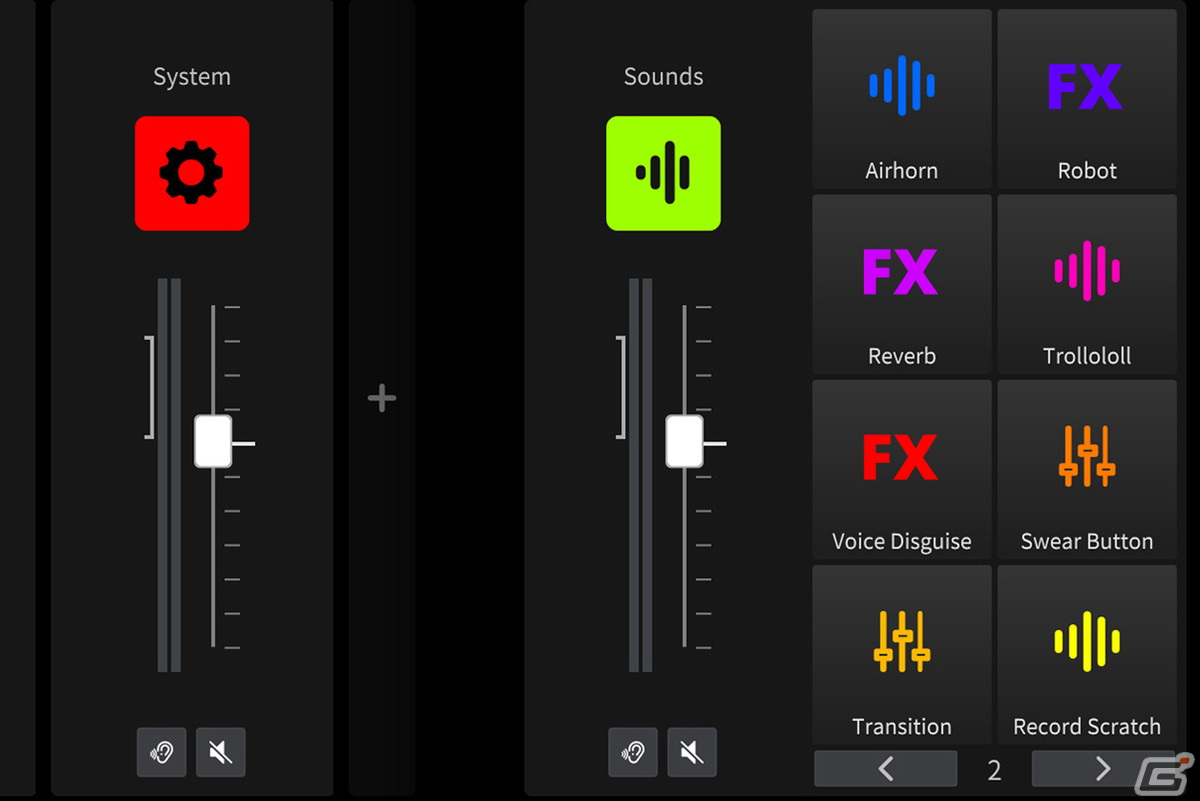
Task: Activate the Voice Disguise FX pad
Action: tap(902, 469)
